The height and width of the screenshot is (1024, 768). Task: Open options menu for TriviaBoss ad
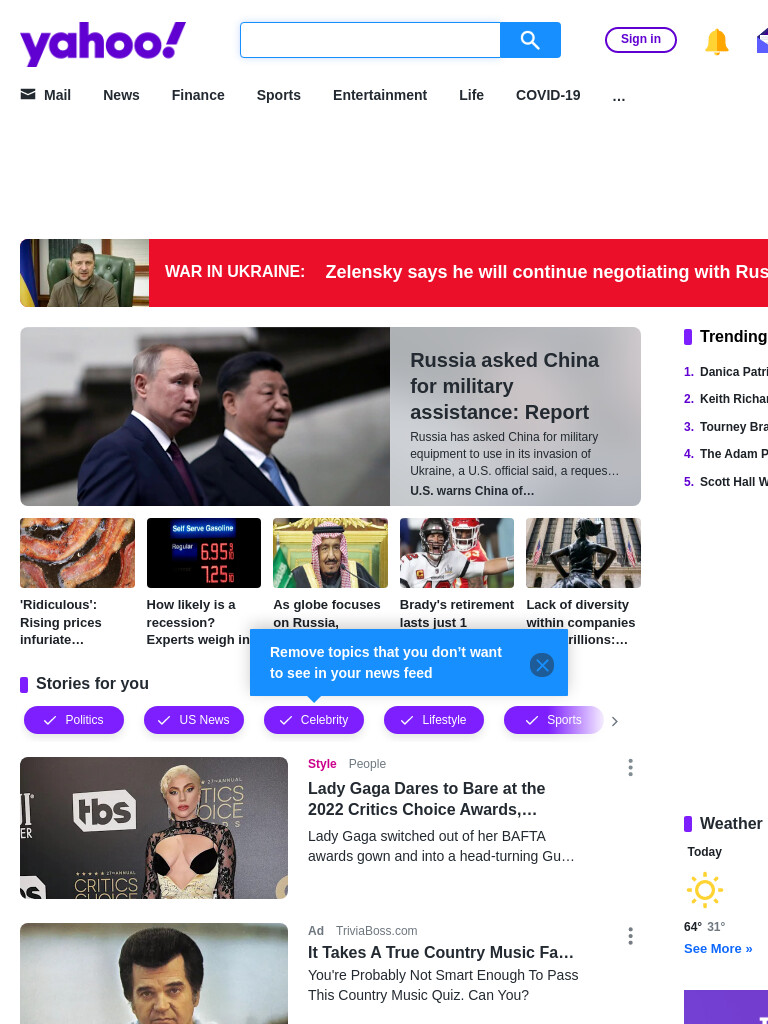tap(630, 936)
